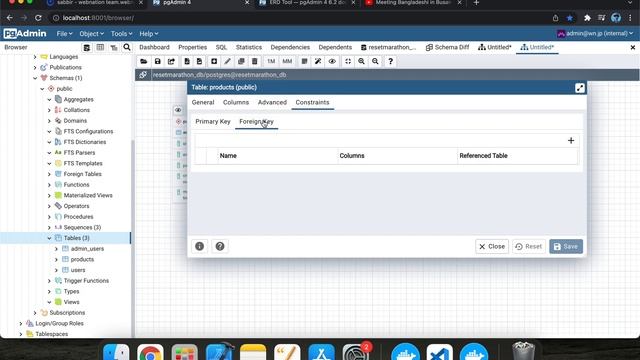Screen dimensions: 640x360
Task: Click the Auto align wand icon
Action: point(318,62)
